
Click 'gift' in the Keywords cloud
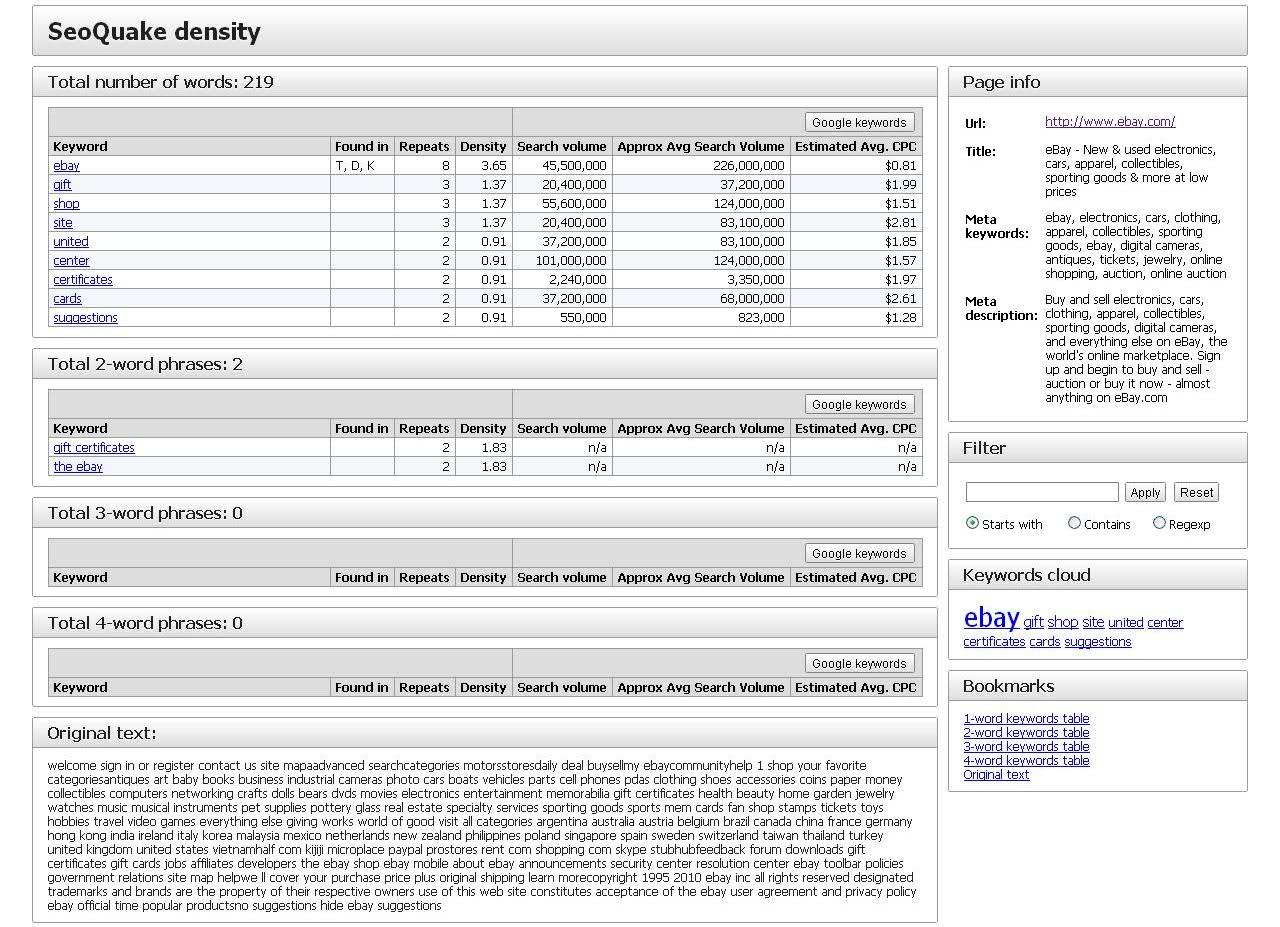[x=1033, y=622]
